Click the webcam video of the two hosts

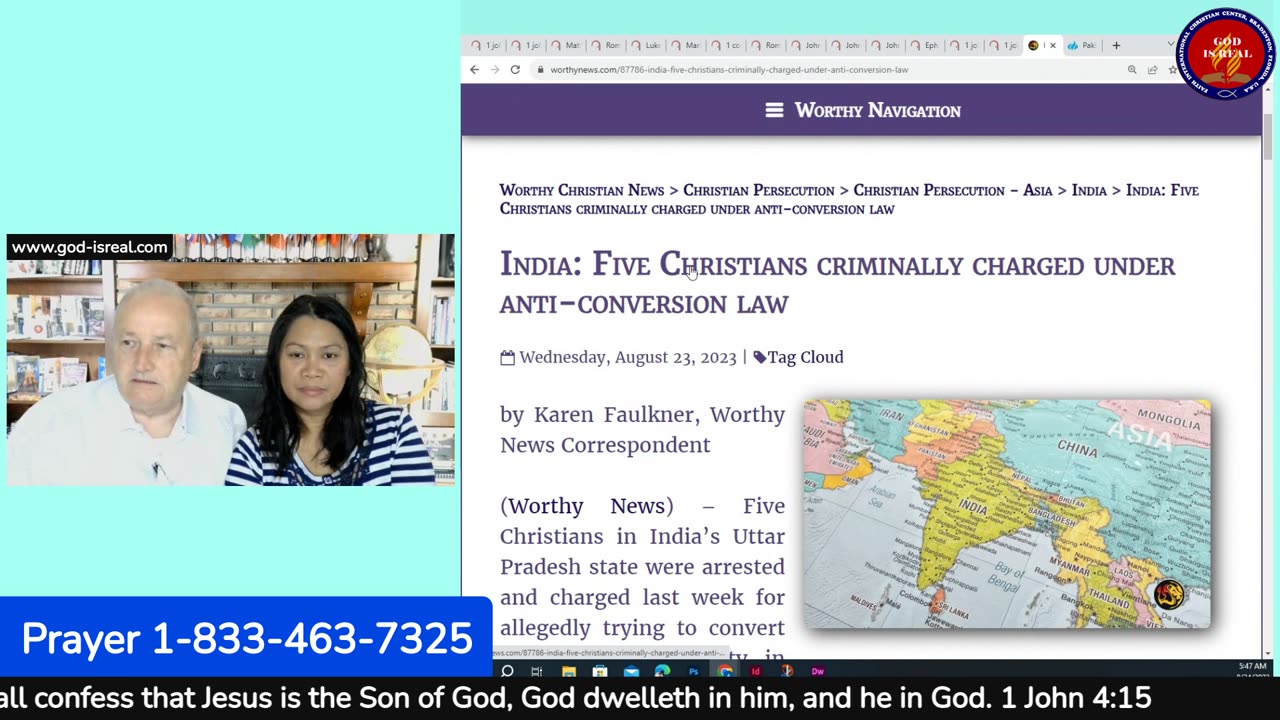point(231,360)
